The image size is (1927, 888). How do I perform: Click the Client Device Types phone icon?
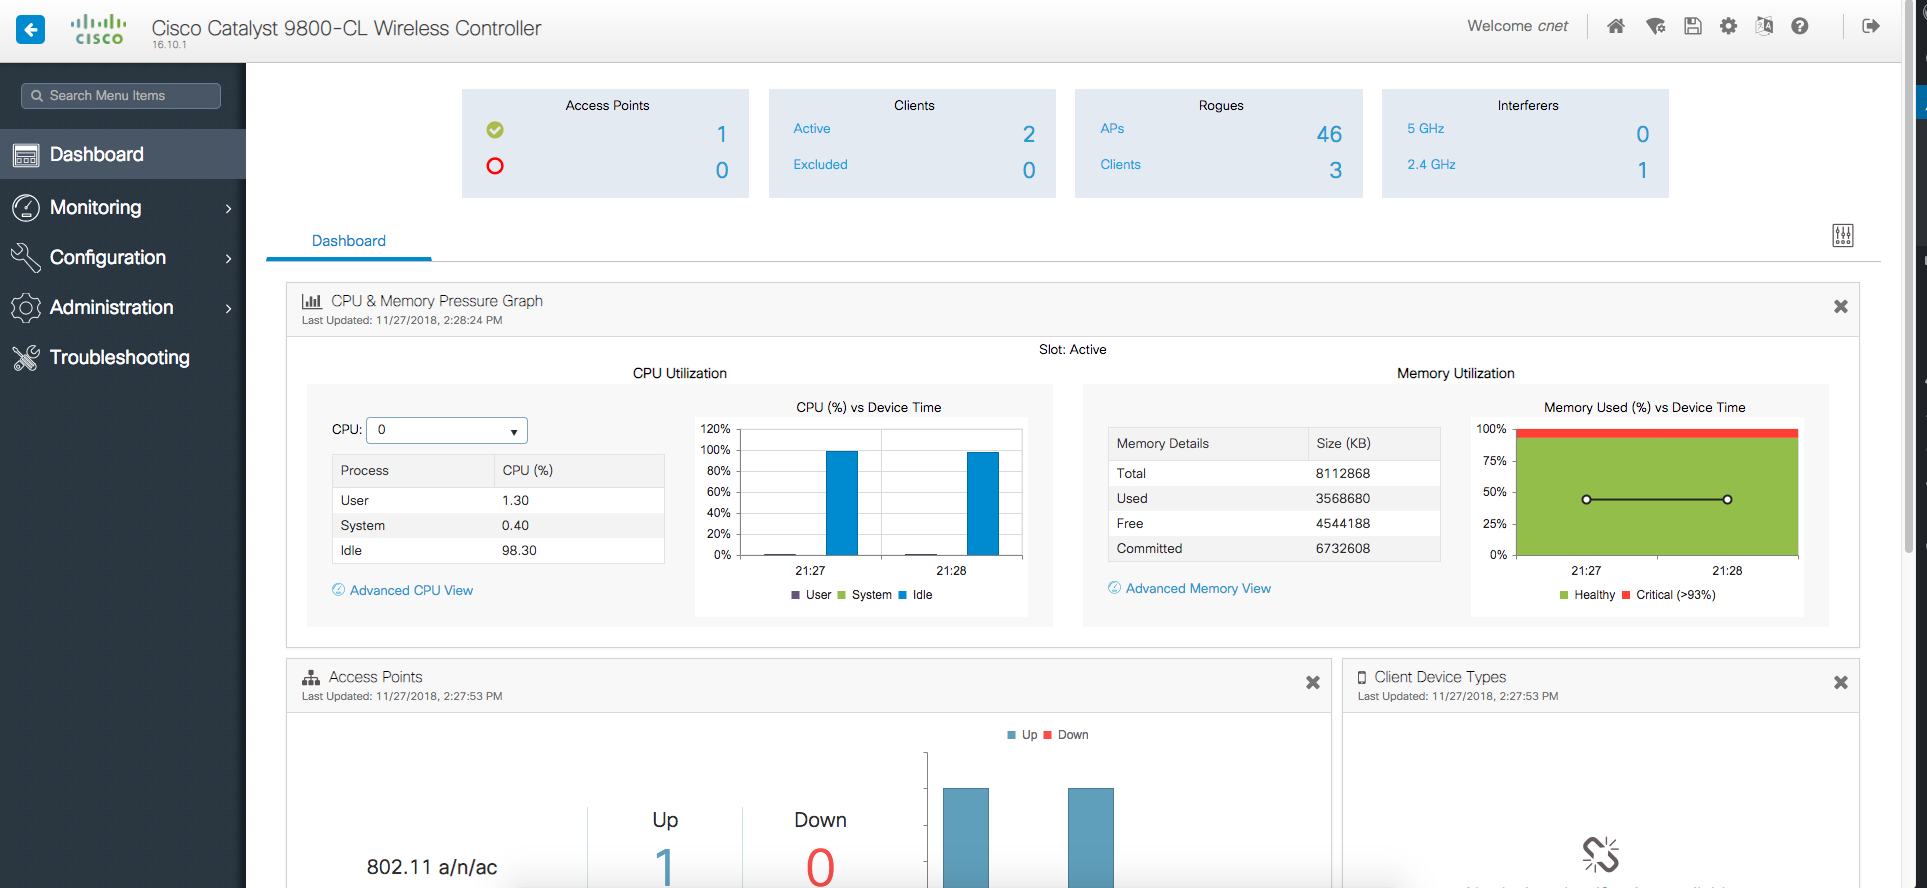click(1362, 677)
